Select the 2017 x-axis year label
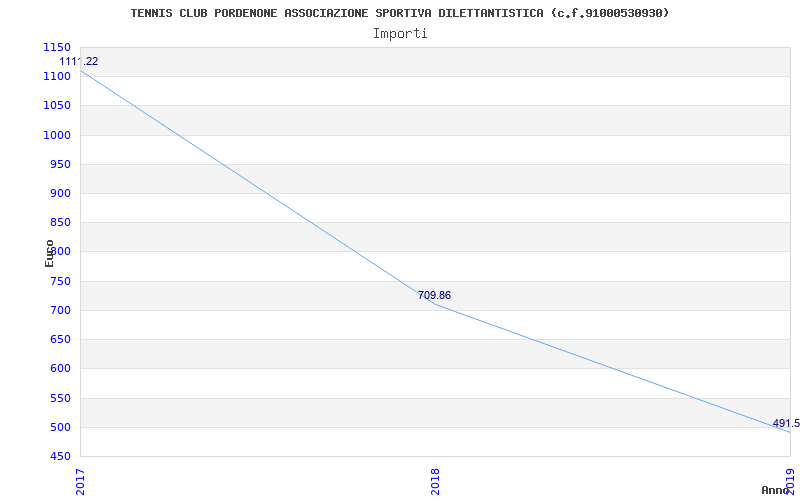 click(80, 482)
